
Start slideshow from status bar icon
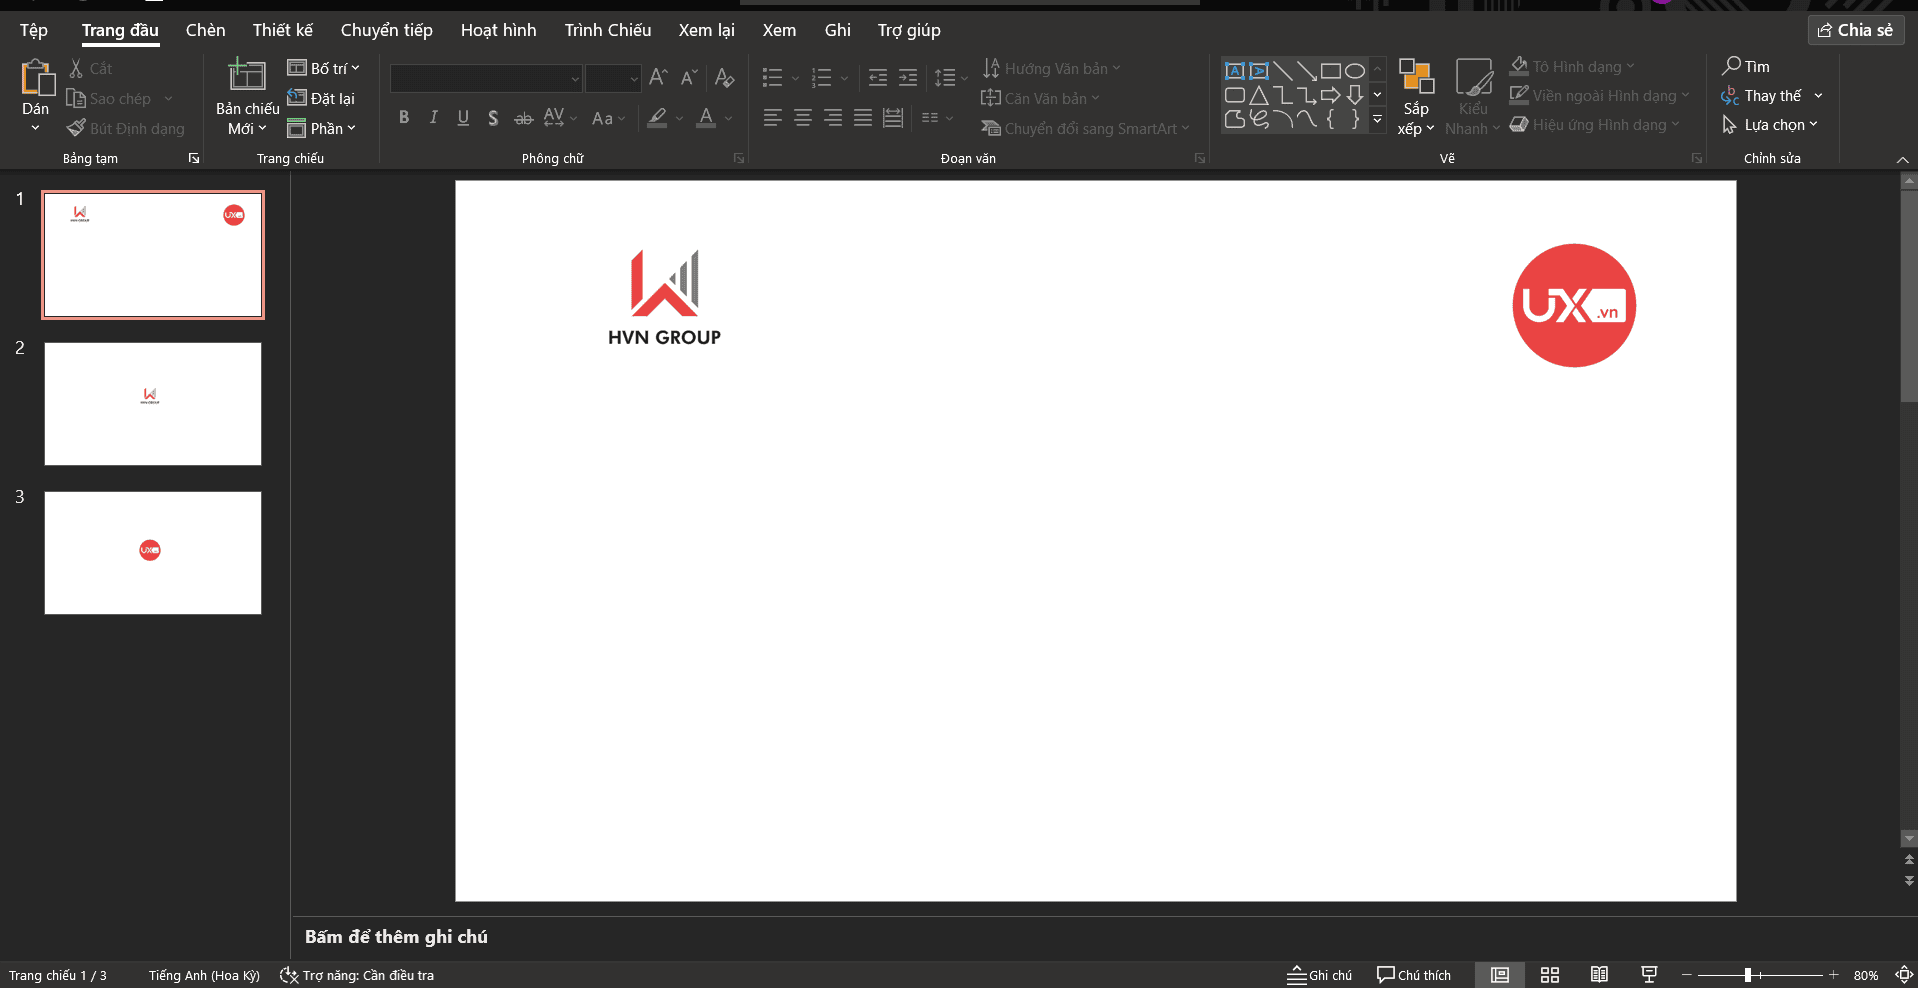click(x=1649, y=975)
